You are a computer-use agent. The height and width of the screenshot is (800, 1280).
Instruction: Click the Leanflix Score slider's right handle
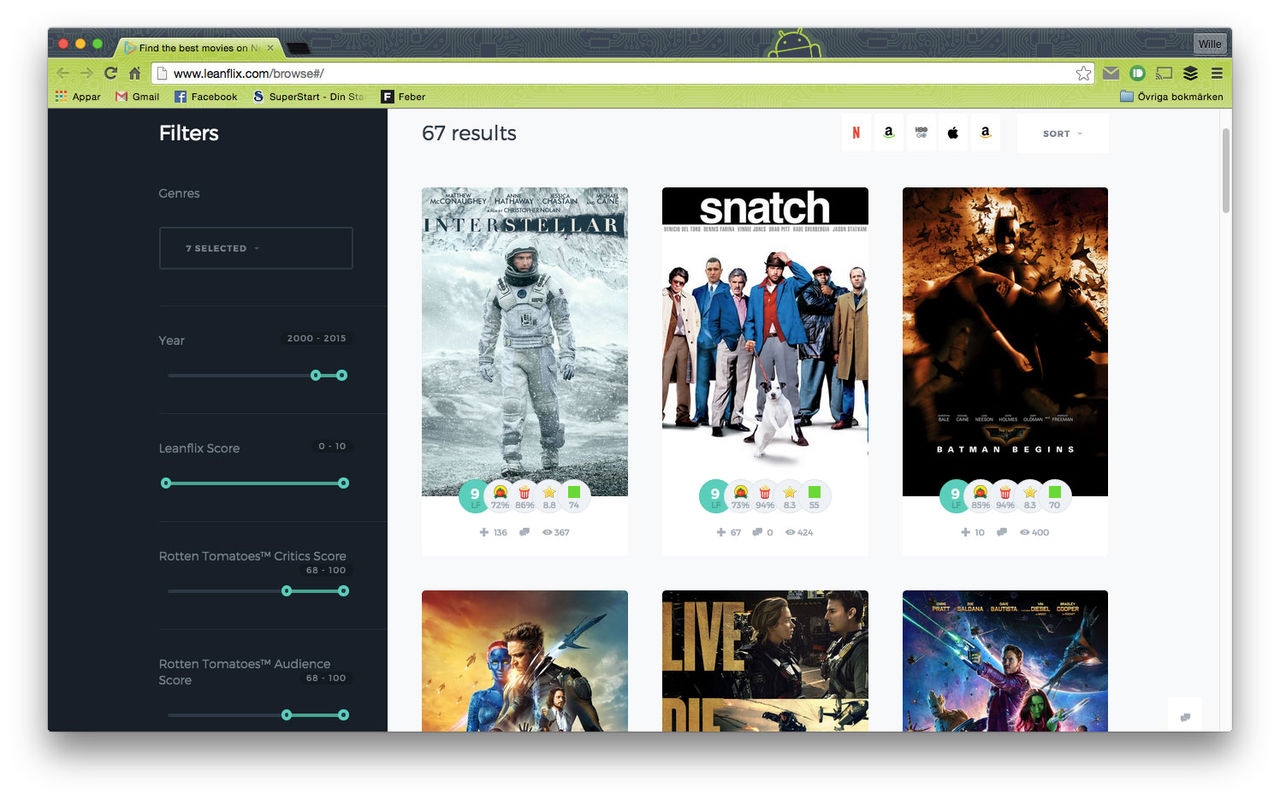pyautogui.click(x=343, y=483)
